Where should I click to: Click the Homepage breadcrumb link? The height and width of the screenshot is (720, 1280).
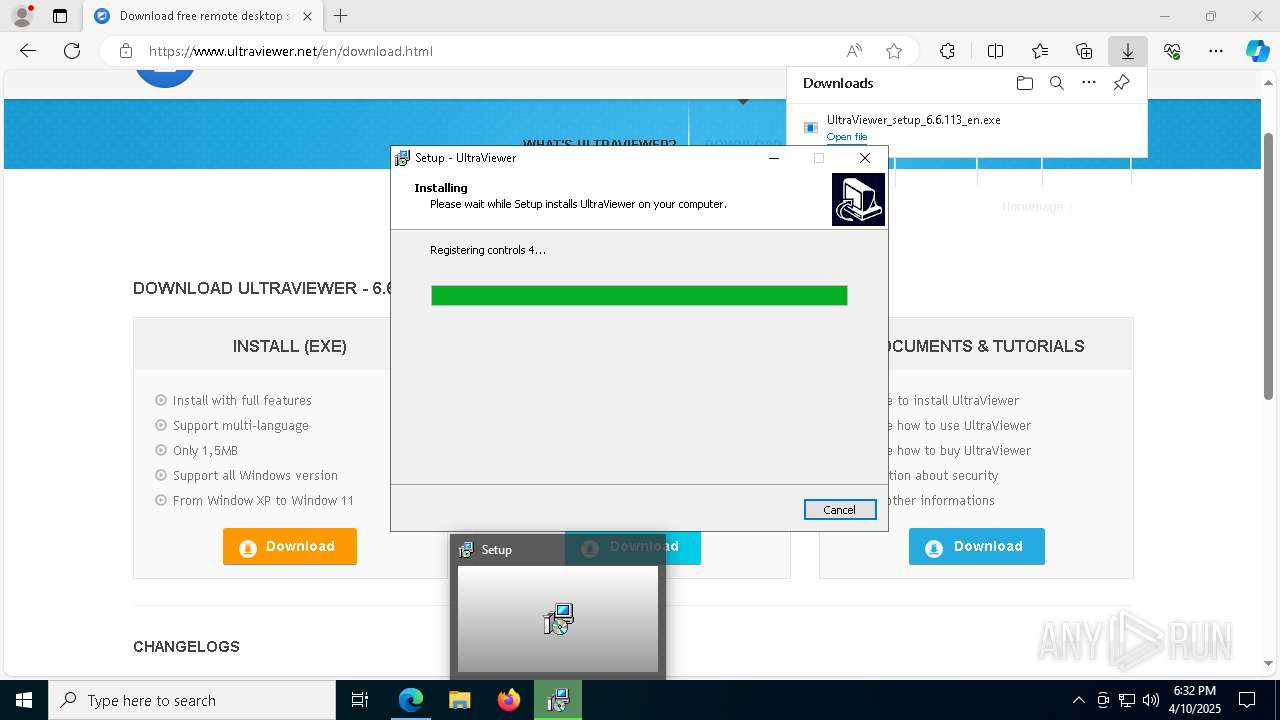click(x=1032, y=206)
